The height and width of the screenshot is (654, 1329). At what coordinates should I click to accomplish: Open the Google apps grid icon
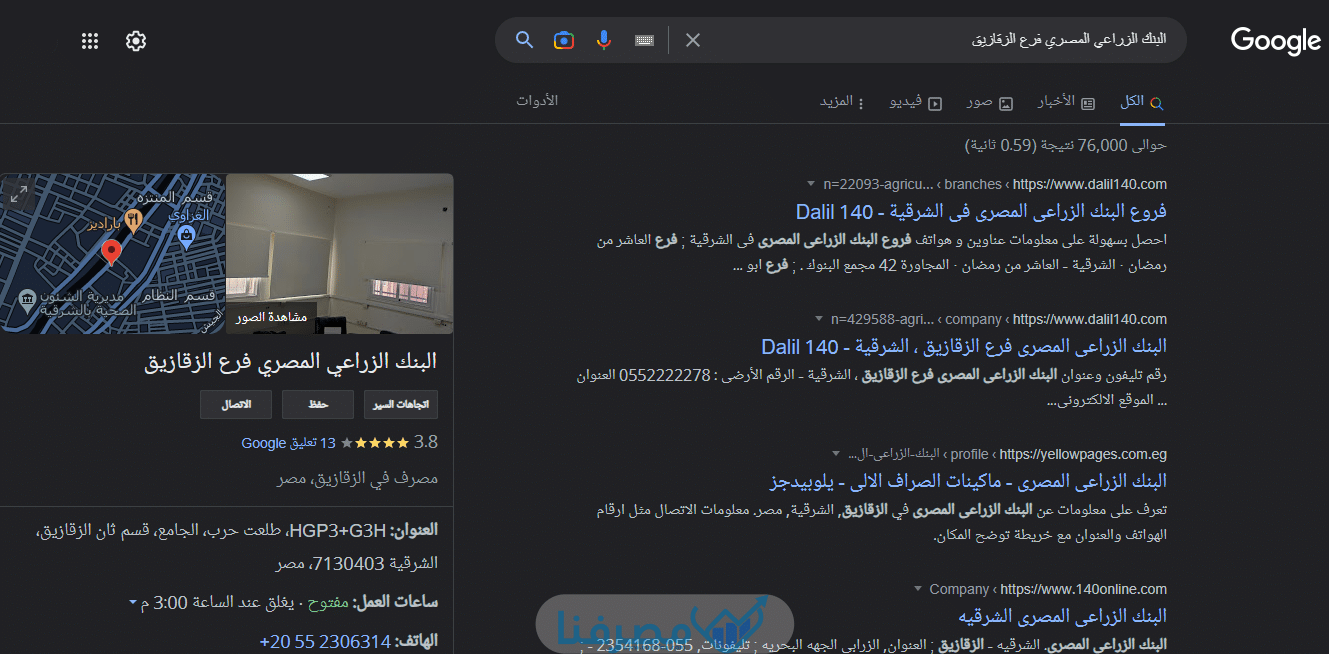[89, 40]
